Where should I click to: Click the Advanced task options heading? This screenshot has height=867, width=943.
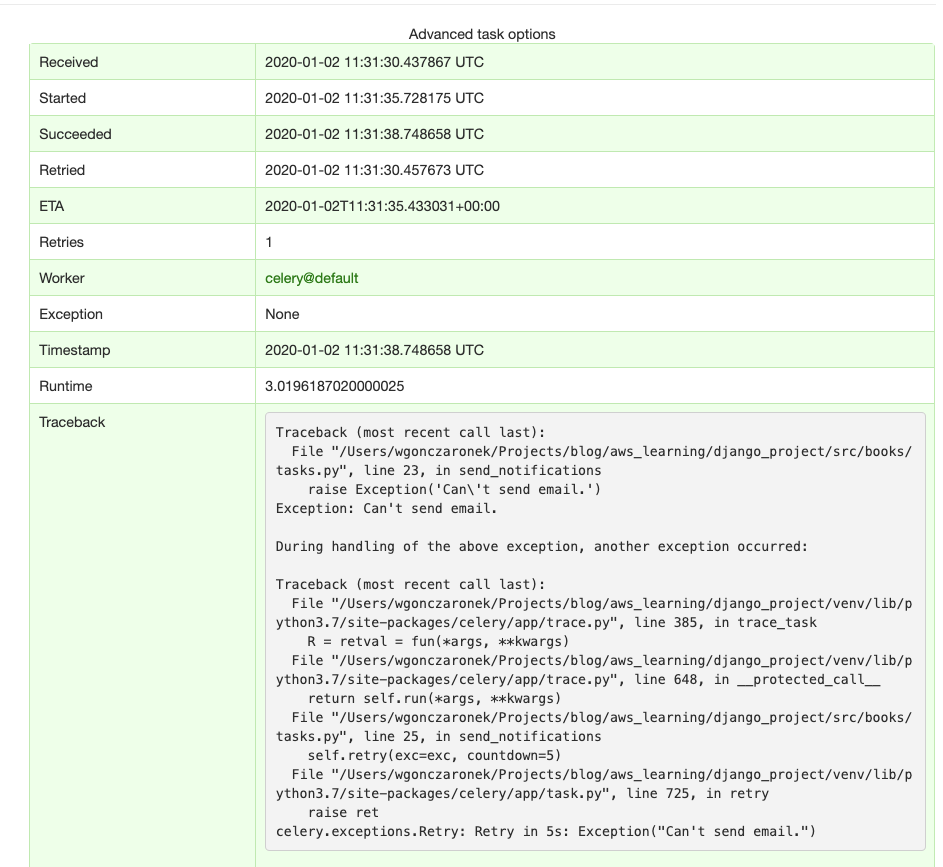(482, 34)
